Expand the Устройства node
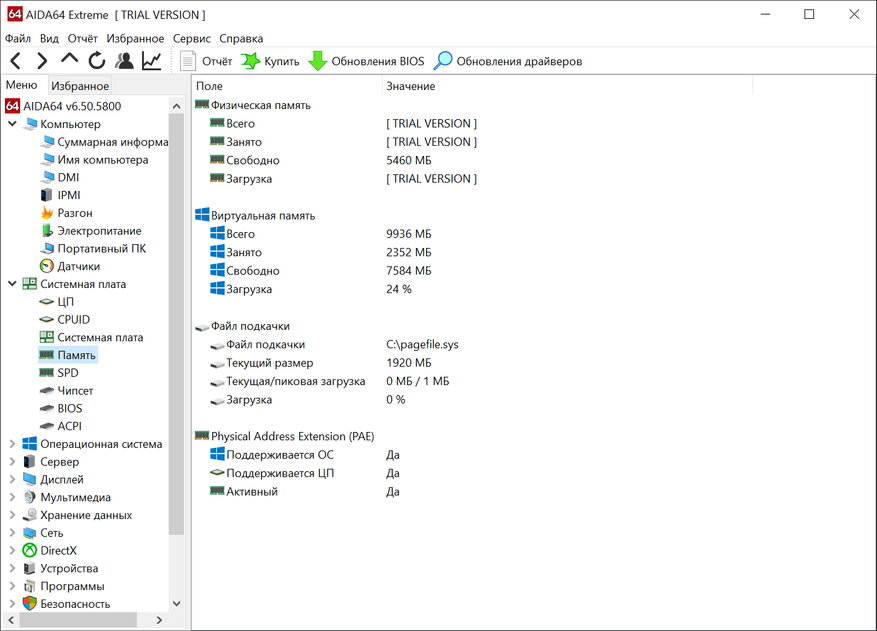 [12, 568]
